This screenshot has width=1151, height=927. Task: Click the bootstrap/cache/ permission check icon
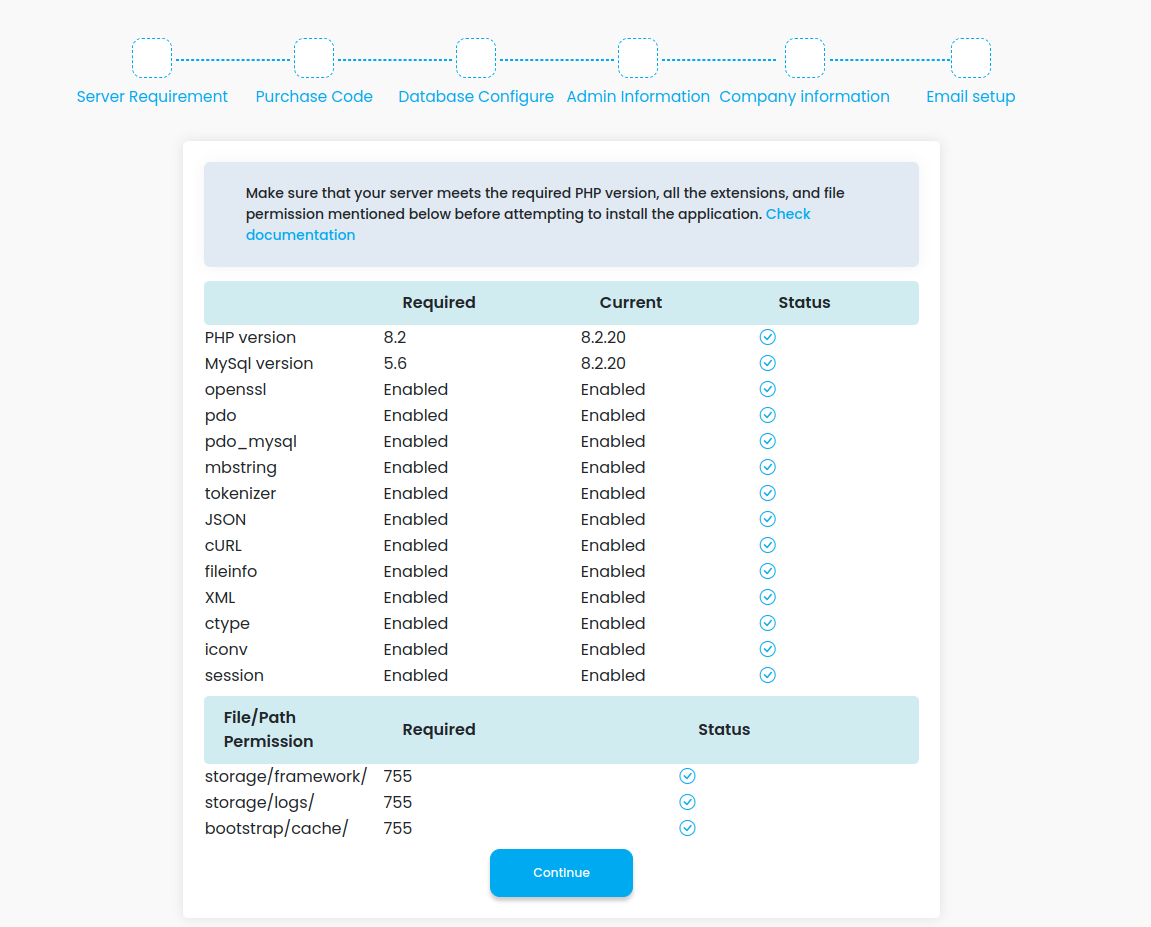pos(687,828)
